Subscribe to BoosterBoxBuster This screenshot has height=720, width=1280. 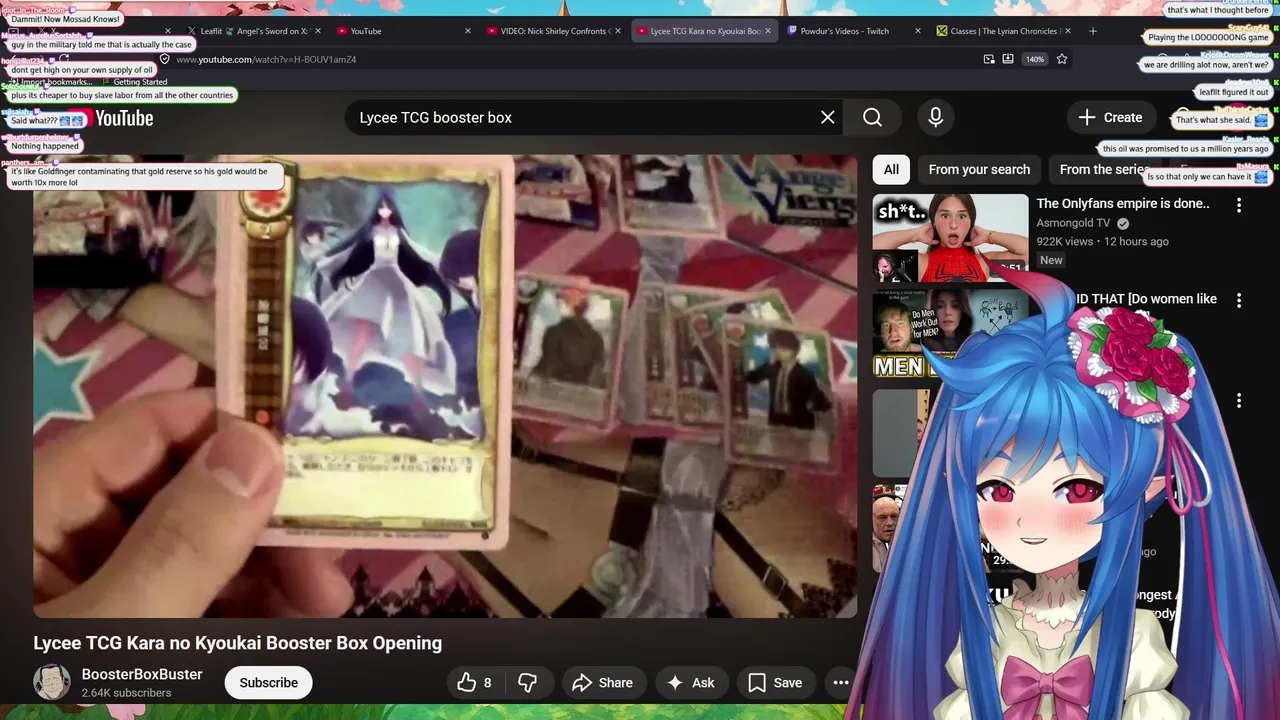coord(268,682)
